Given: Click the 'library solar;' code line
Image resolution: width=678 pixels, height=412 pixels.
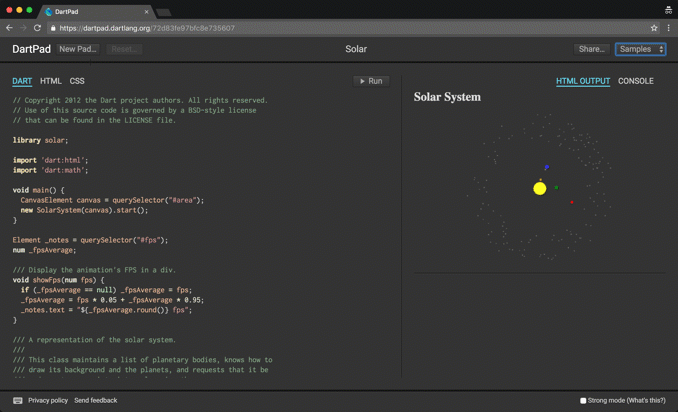Looking at the screenshot, I should pyautogui.click(x=40, y=140).
